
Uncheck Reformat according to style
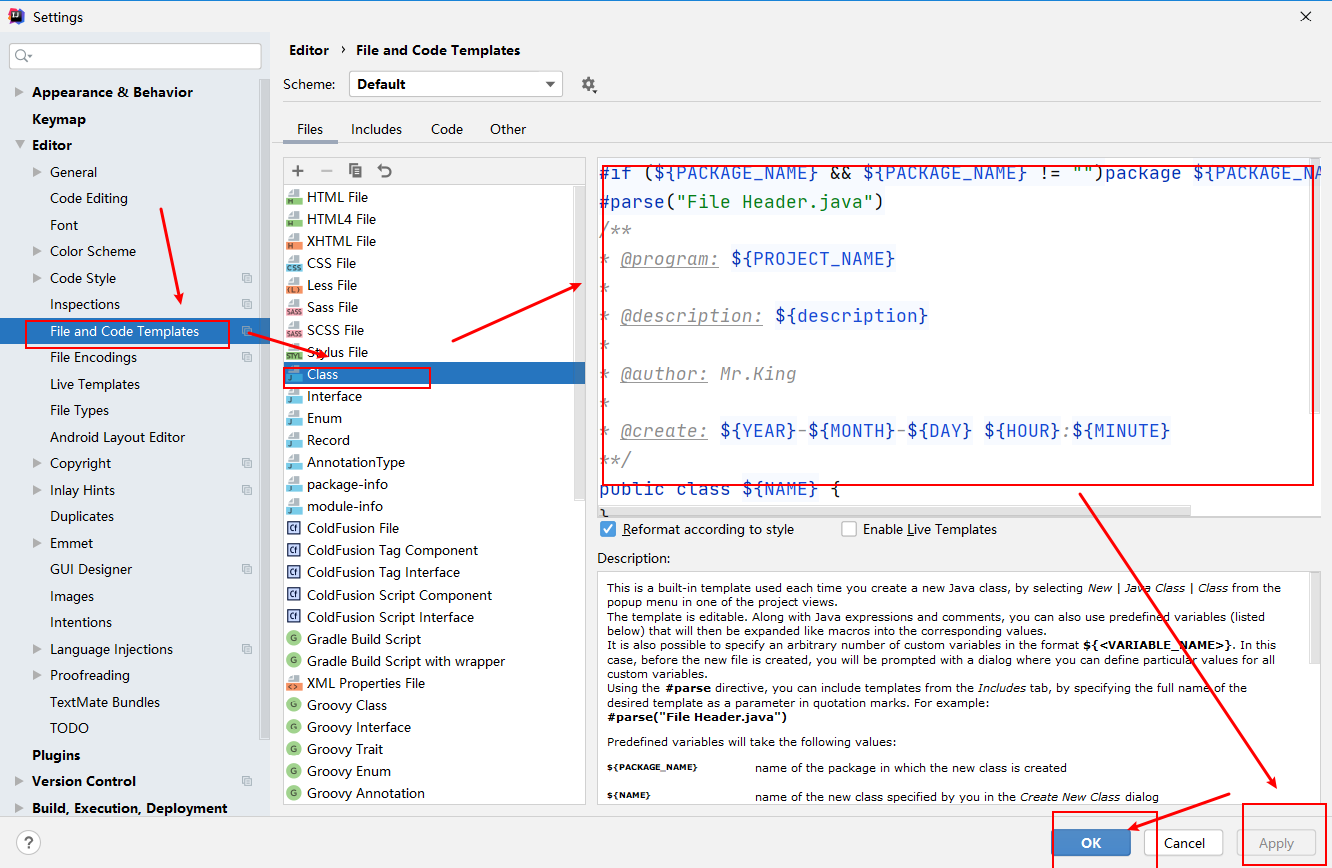tap(608, 529)
